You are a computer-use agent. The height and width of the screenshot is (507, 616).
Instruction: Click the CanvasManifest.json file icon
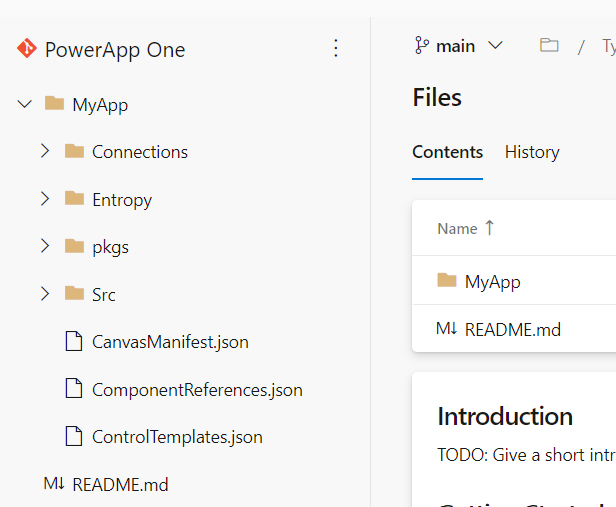[74, 341]
